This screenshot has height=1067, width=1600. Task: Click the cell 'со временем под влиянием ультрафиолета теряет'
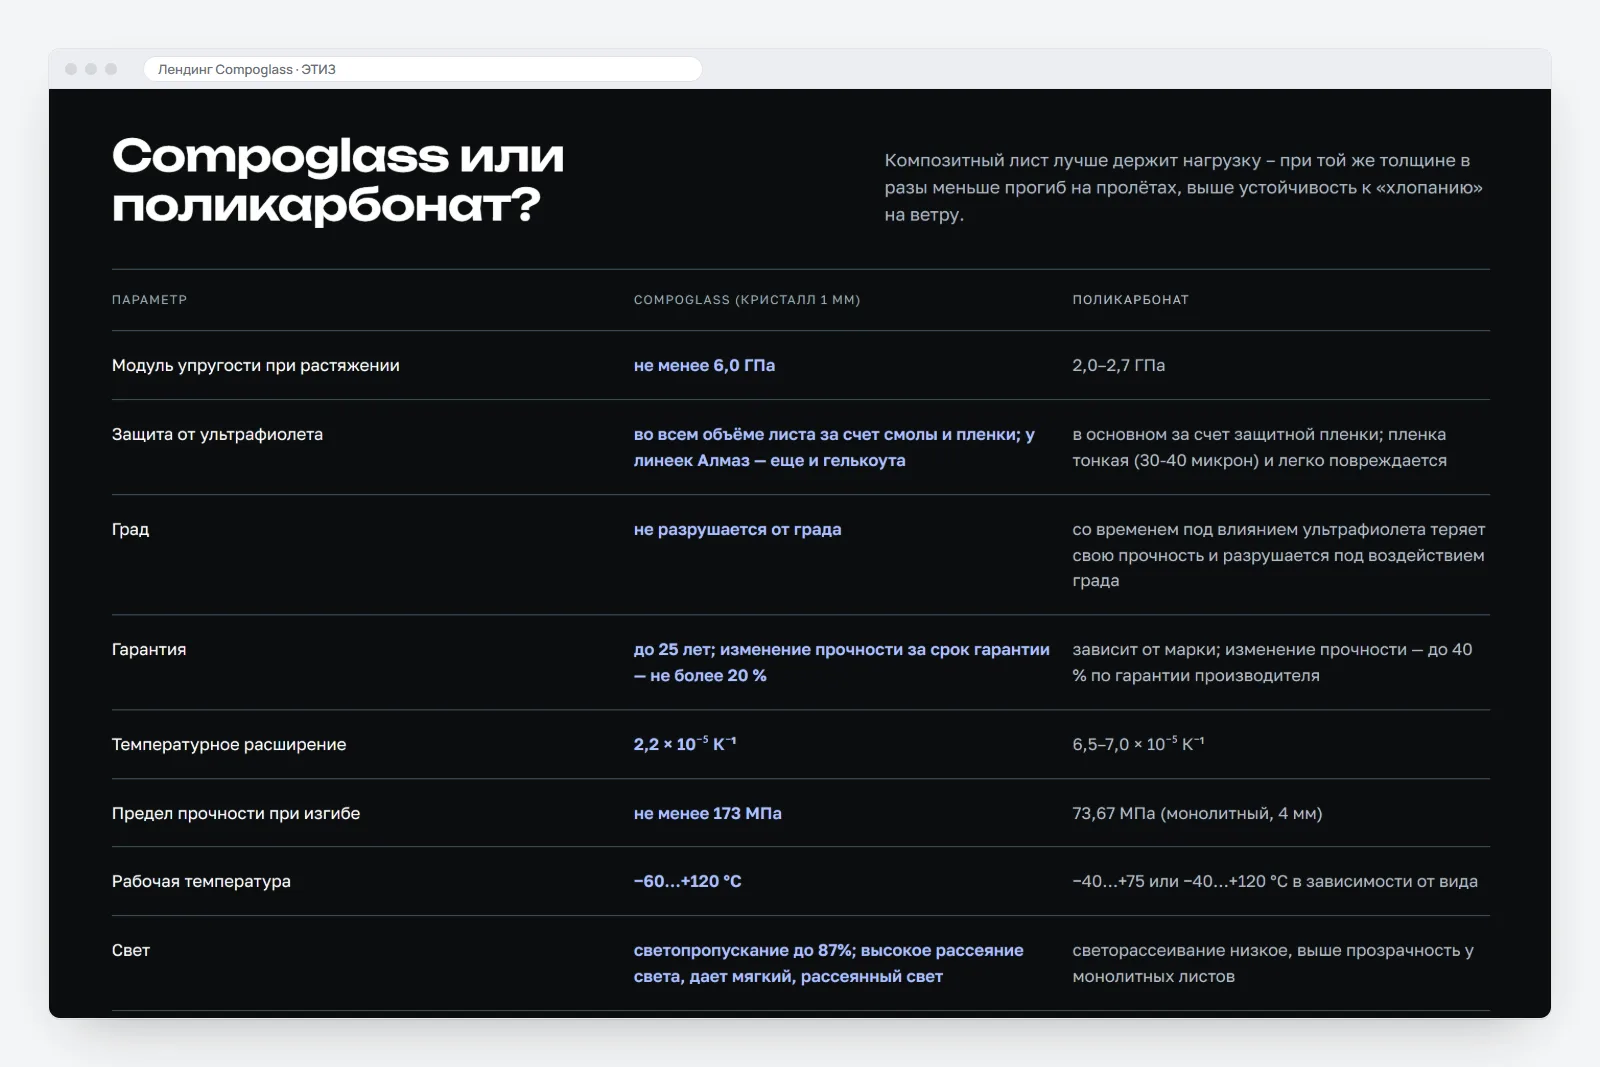pyautogui.click(x=1279, y=555)
